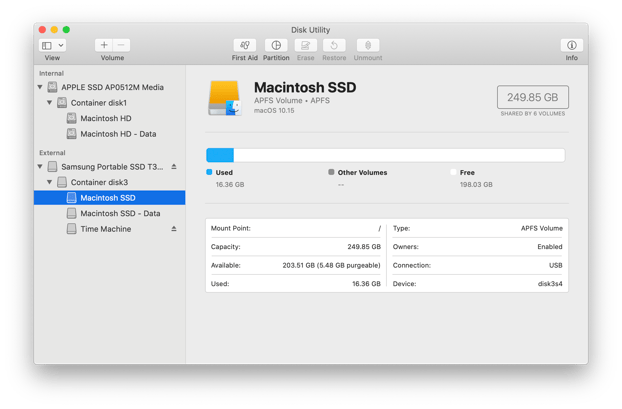Click the blue used-space bar segment
Image resolution: width=622 pixels, height=409 pixels.
coord(220,155)
